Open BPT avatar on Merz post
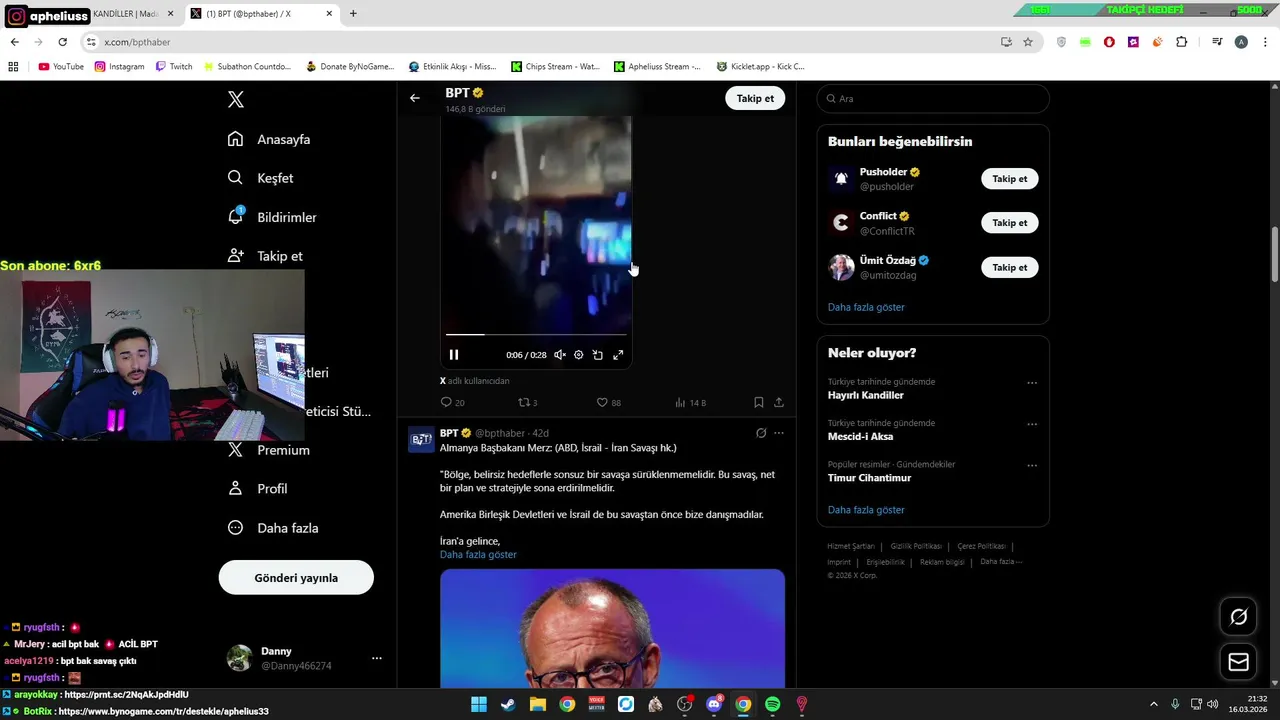Viewport: 1280px width, 720px height. [421, 439]
